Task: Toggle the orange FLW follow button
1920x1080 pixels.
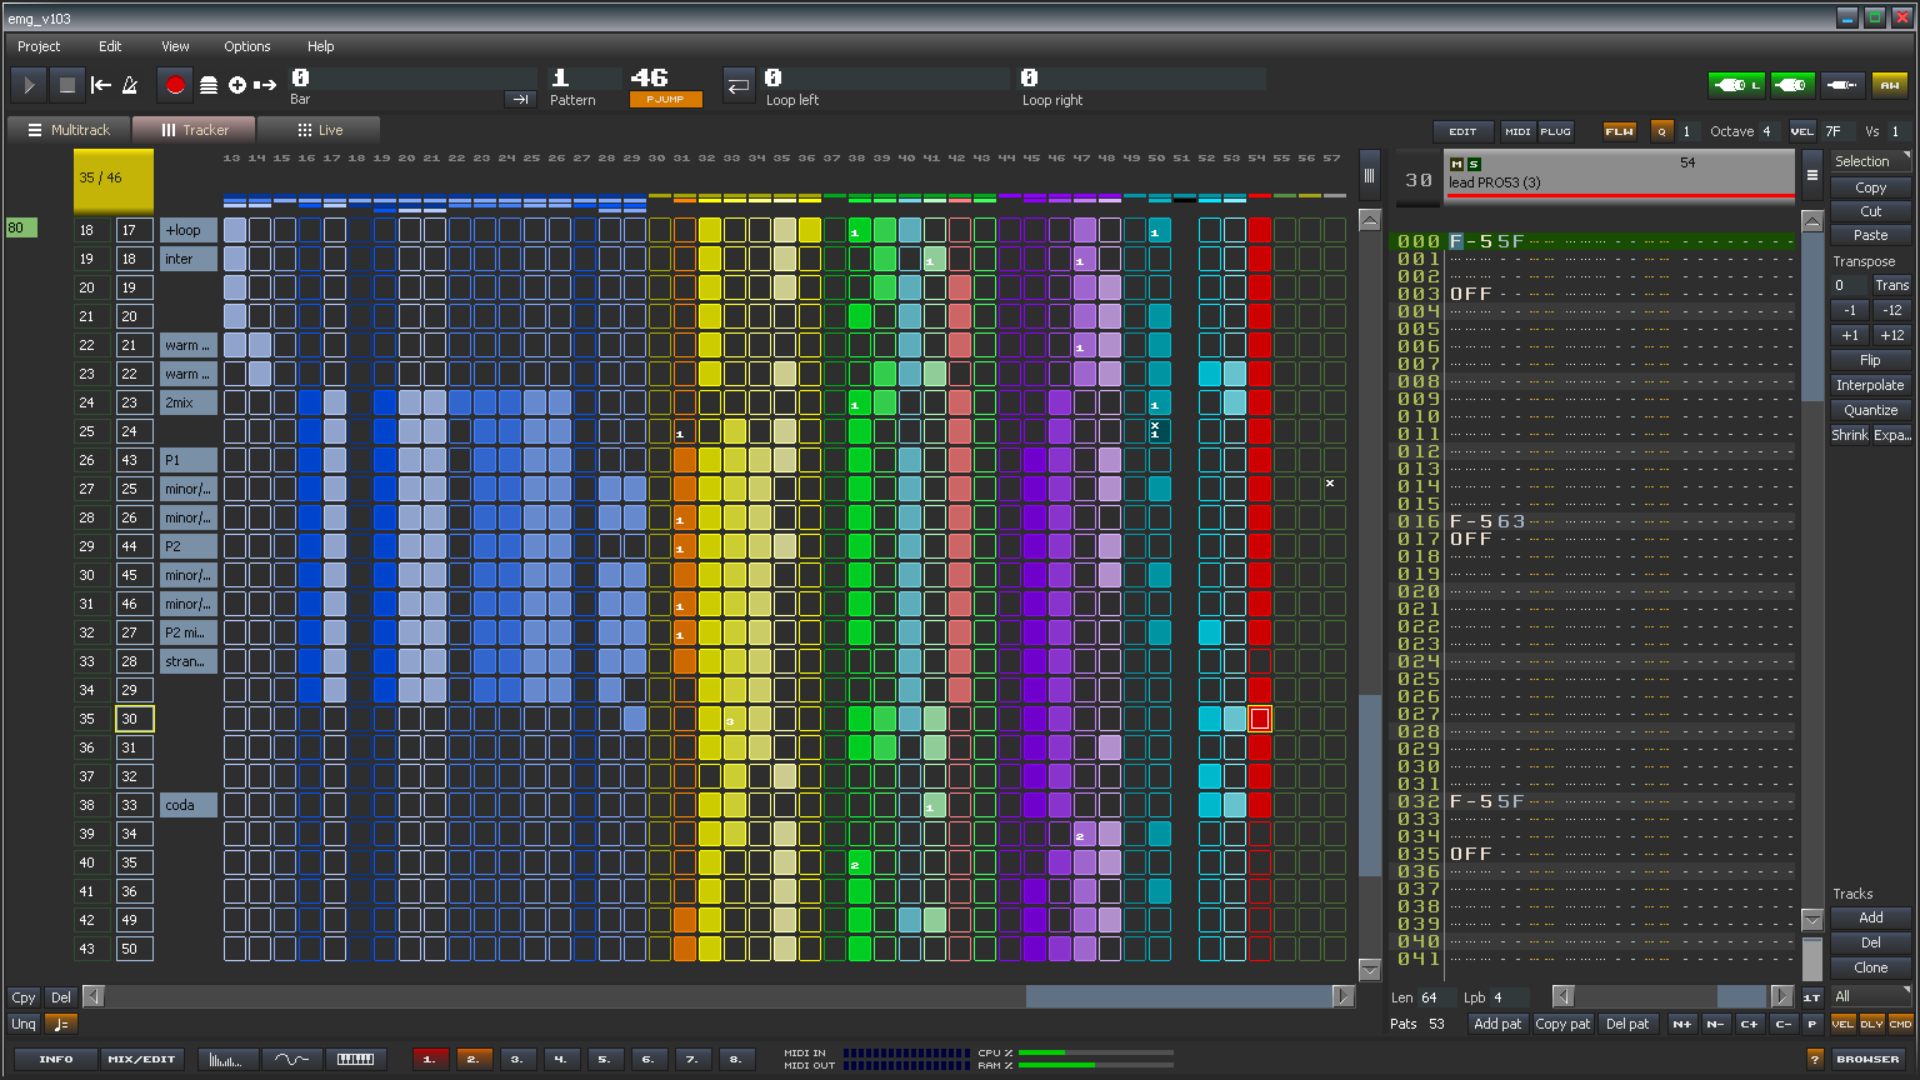Action: click(1619, 131)
